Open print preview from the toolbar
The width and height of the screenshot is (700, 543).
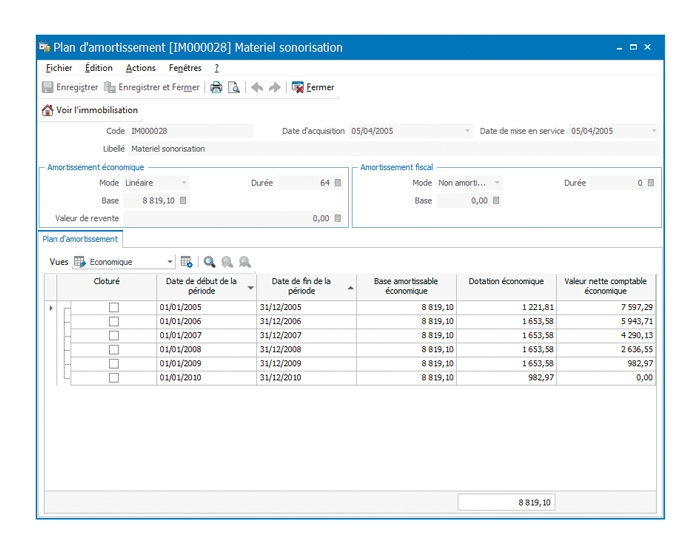[x=233, y=88]
